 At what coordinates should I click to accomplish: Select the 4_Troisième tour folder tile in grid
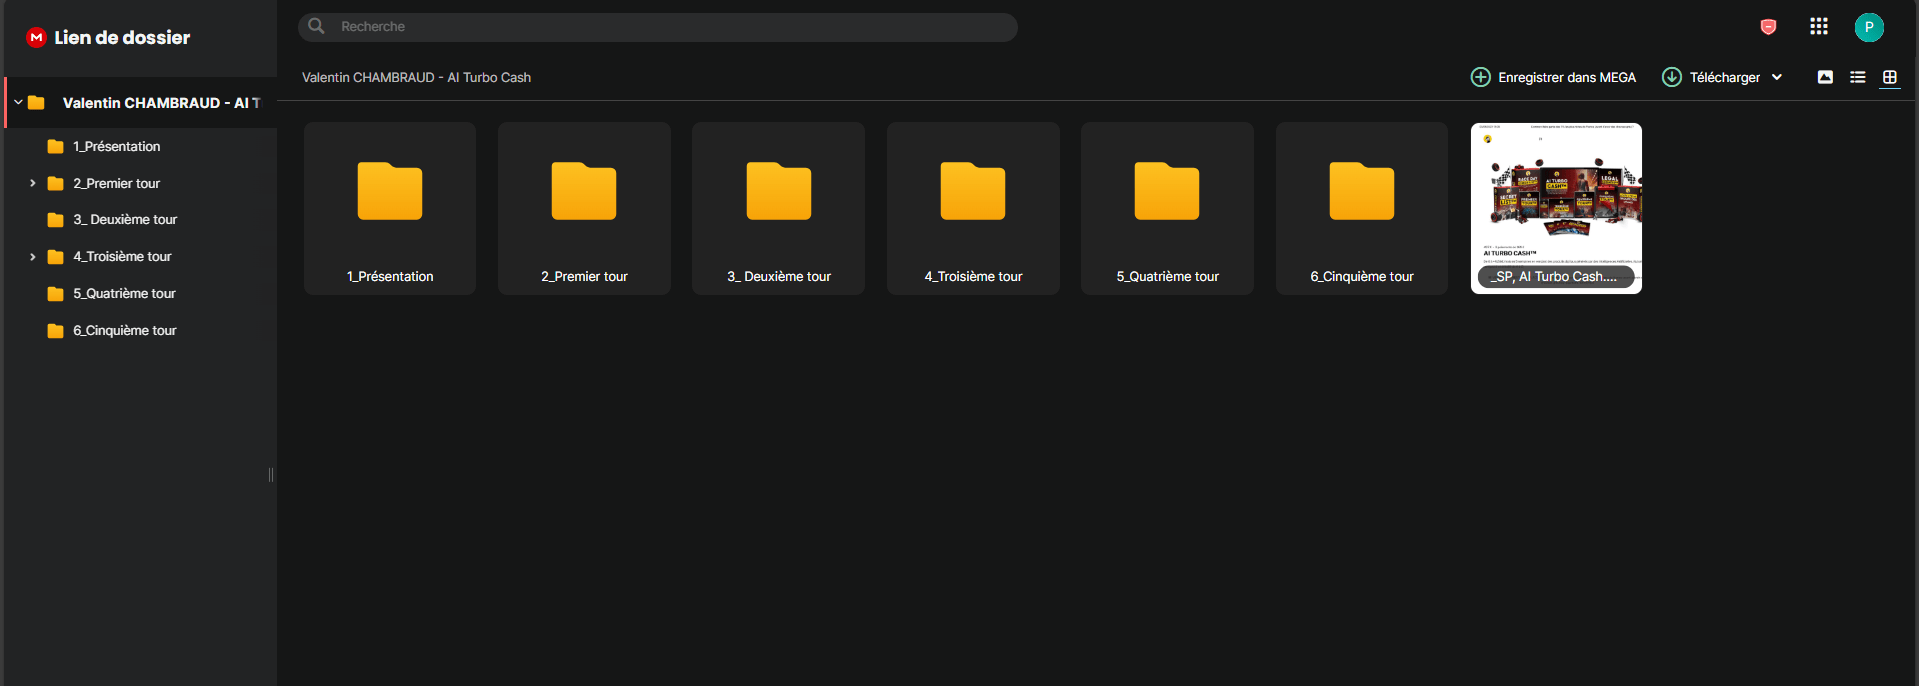point(973,208)
